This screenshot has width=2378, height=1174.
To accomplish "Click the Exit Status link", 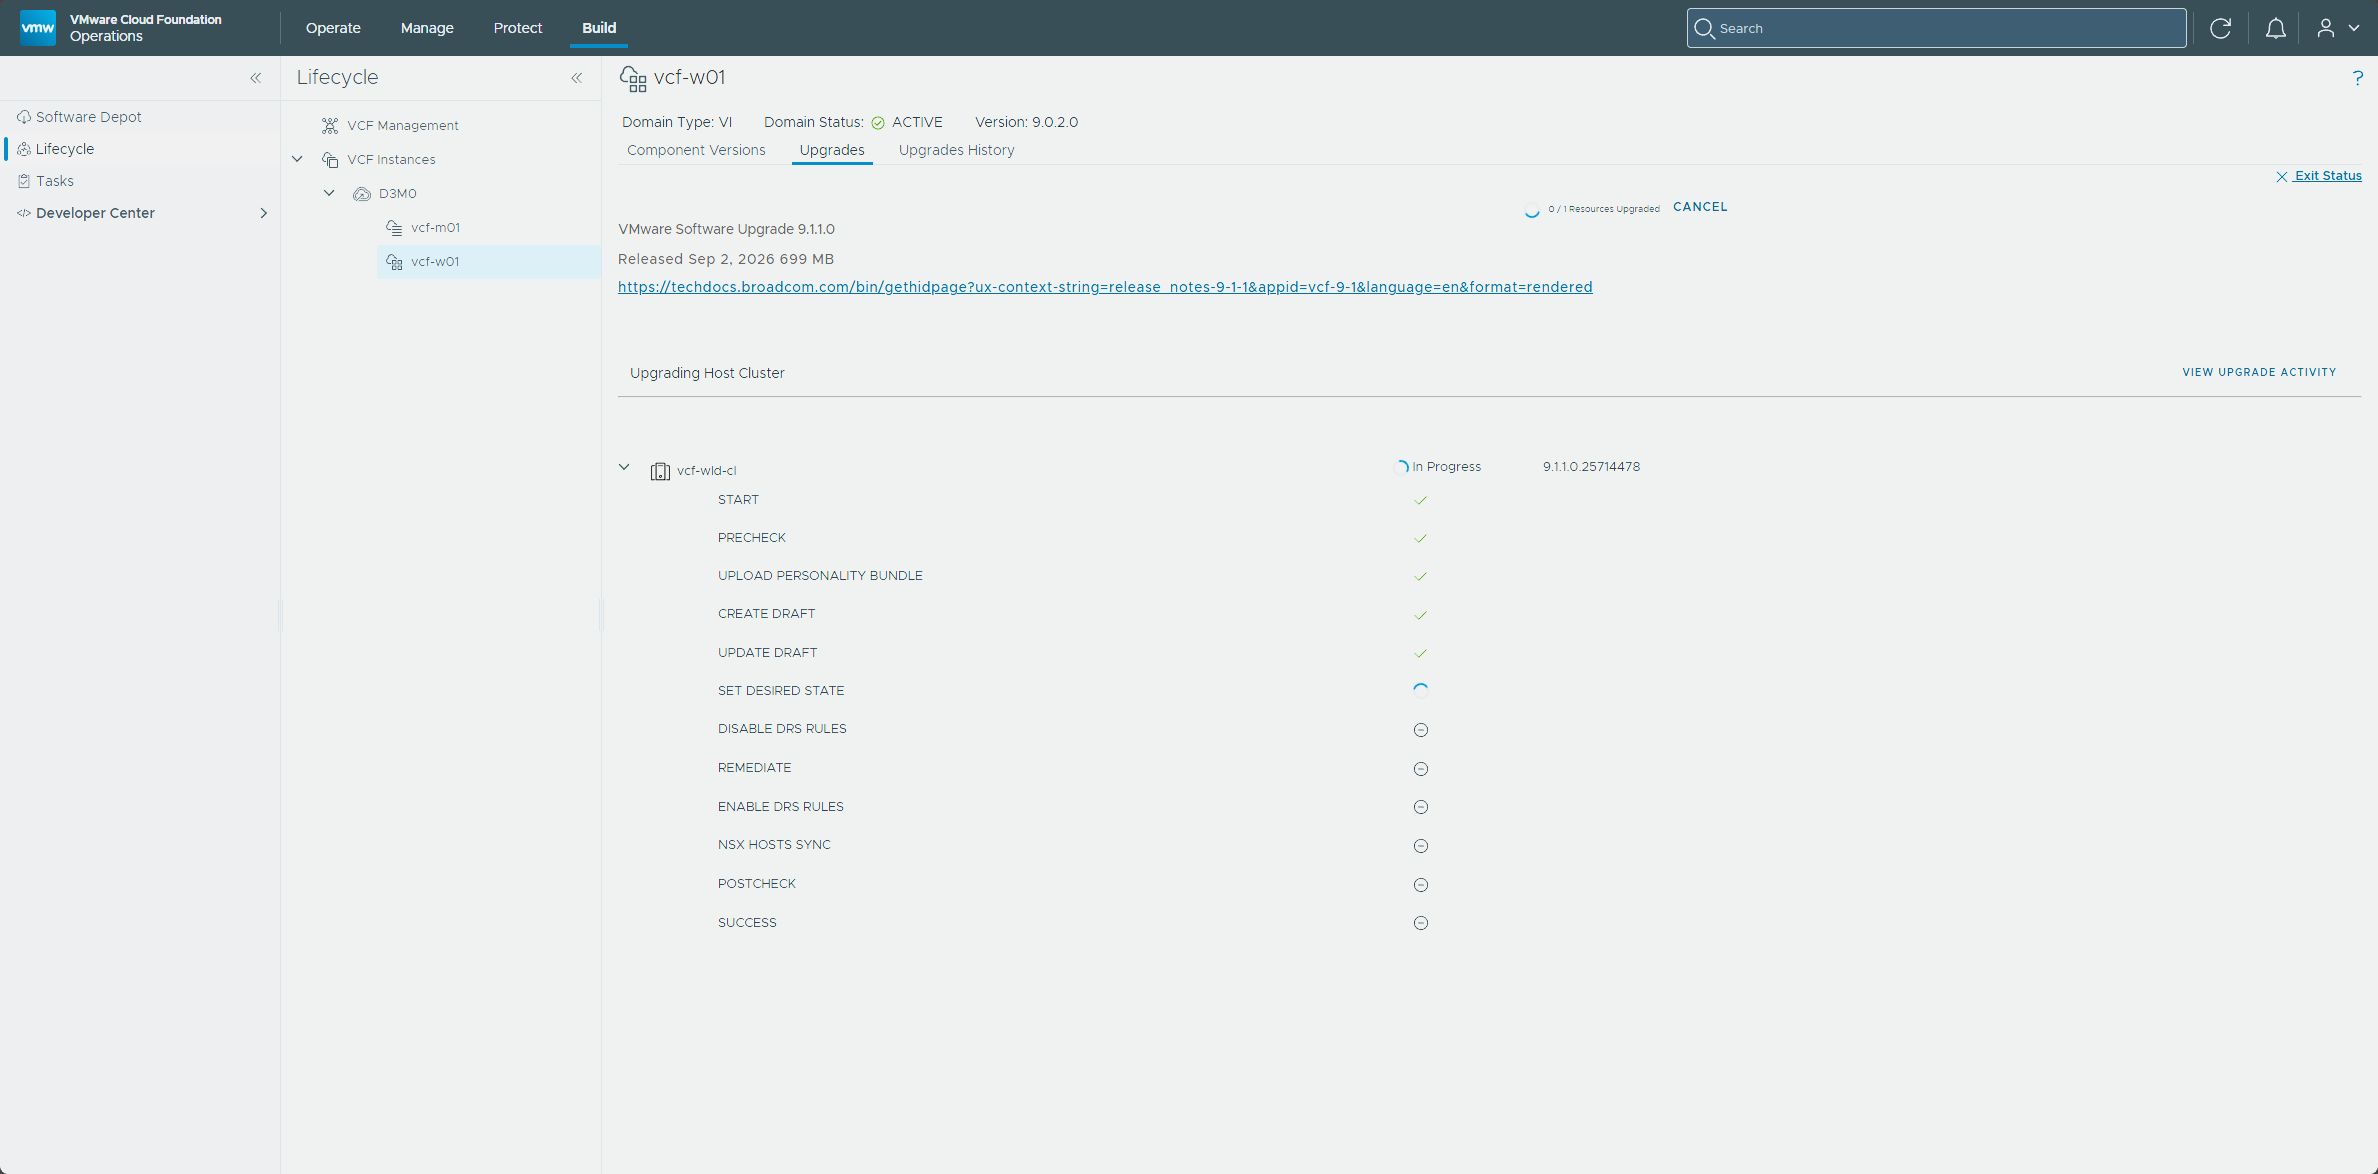I will [x=2328, y=176].
